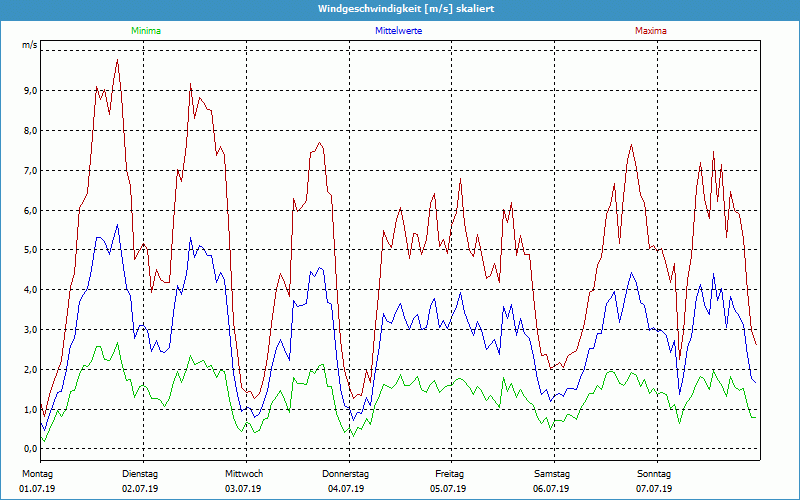Click the '8,0' y-axis value
The image size is (800, 500).
pos(30,131)
